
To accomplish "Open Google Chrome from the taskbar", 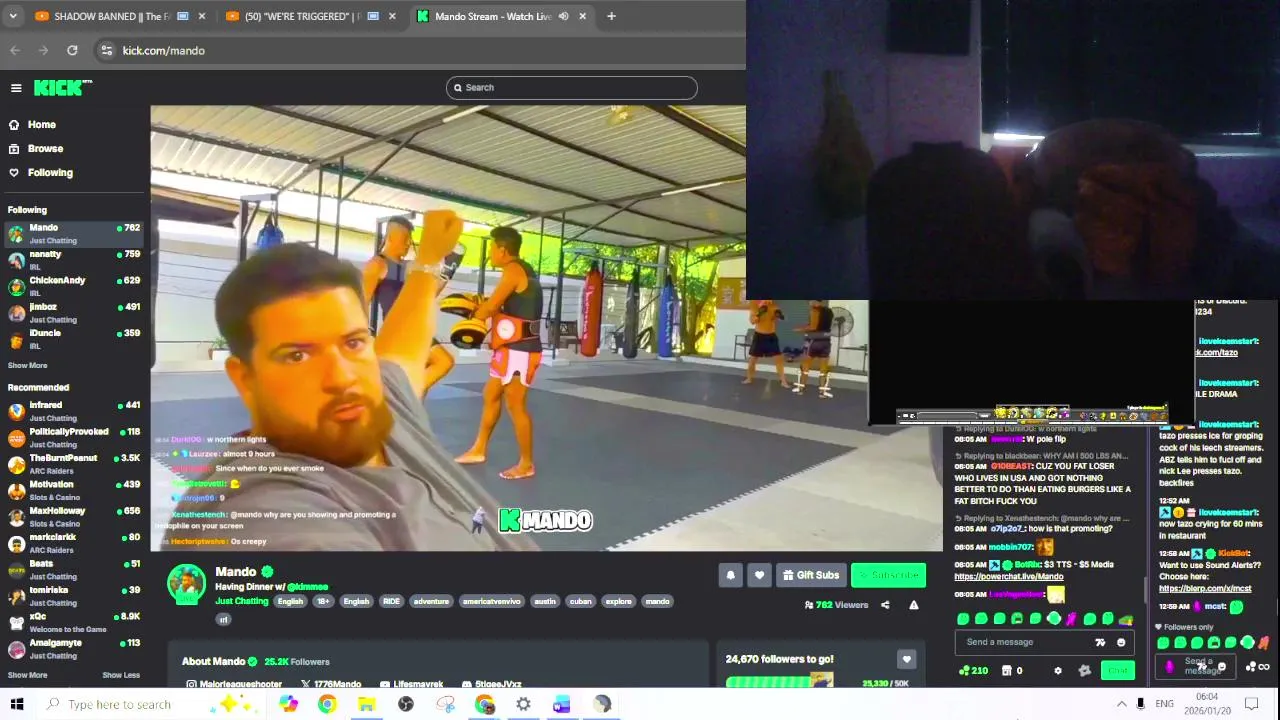I will (x=327, y=704).
